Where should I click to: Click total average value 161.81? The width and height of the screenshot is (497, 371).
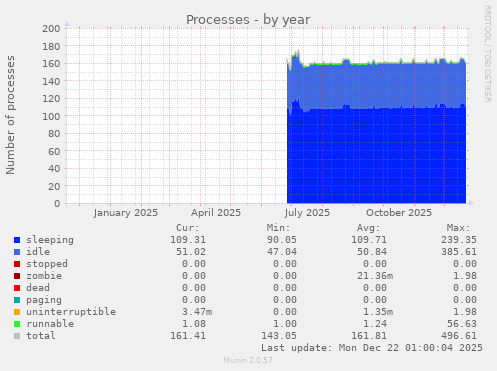click(369, 336)
